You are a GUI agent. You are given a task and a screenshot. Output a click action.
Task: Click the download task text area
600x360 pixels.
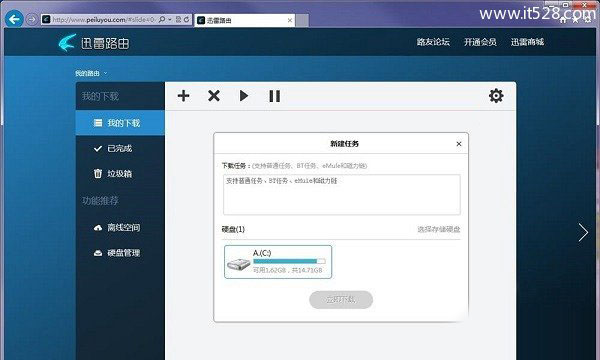coord(342,194)
